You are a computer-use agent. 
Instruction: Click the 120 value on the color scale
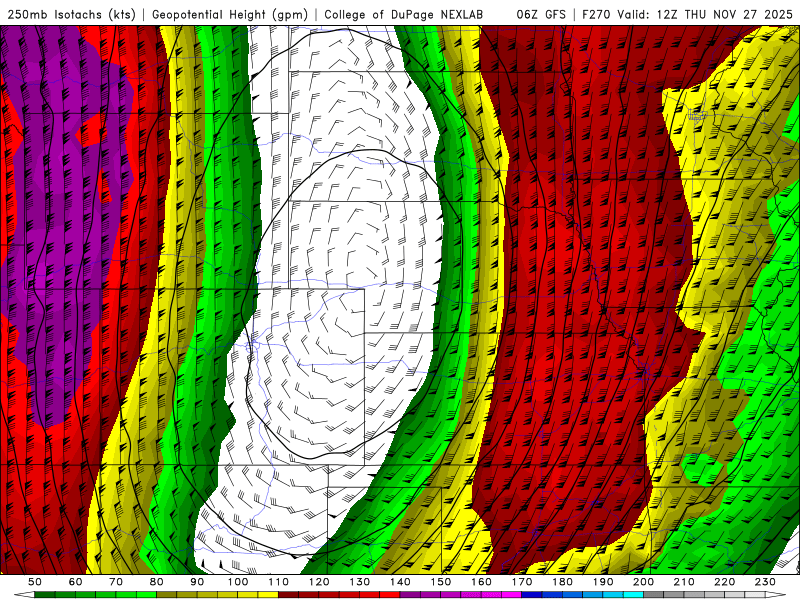[319, 582]
